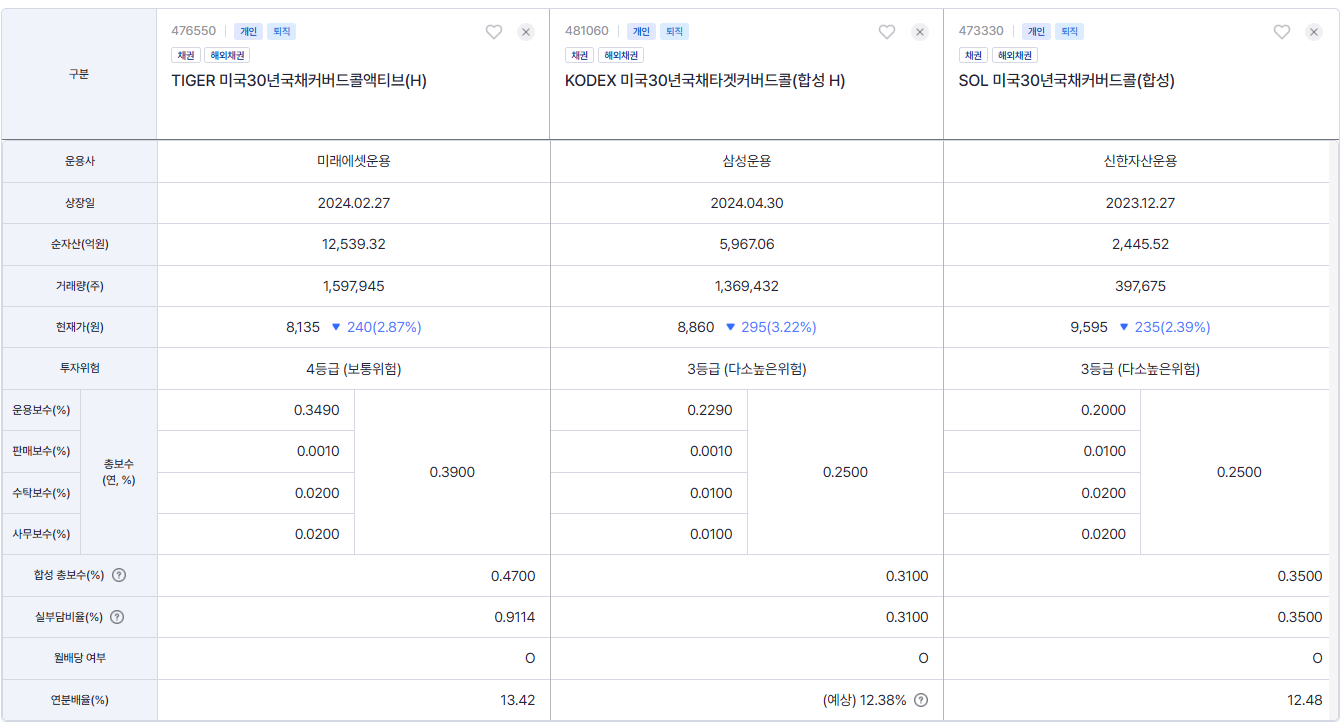Open help icon next to 실부담비율(%)
Viewport: 1344px width, 723px height.
pos(117,617)
